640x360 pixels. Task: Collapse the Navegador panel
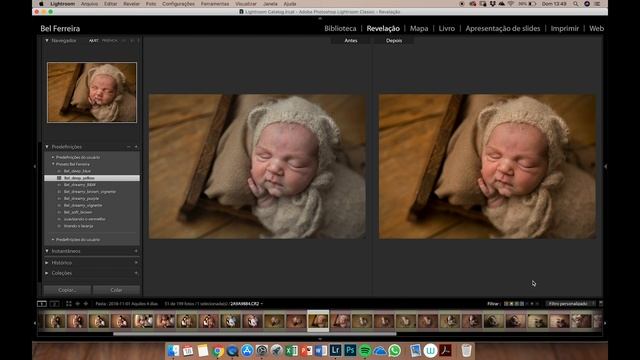point(47,40)
